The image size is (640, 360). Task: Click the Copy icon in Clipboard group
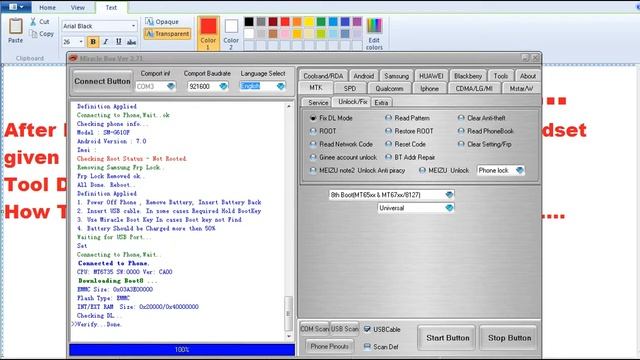(x=34, y=34)
